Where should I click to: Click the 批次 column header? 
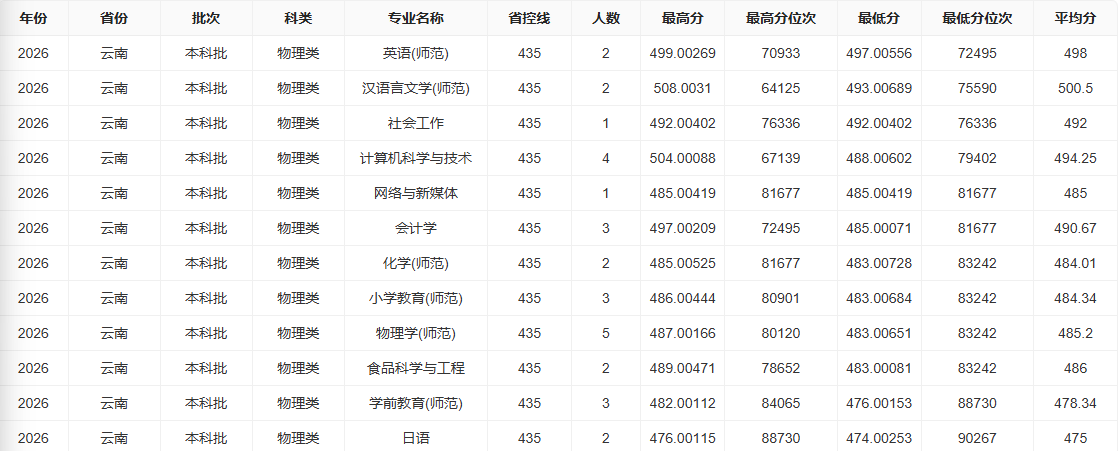pyautogui.click(x=206, y=19)
